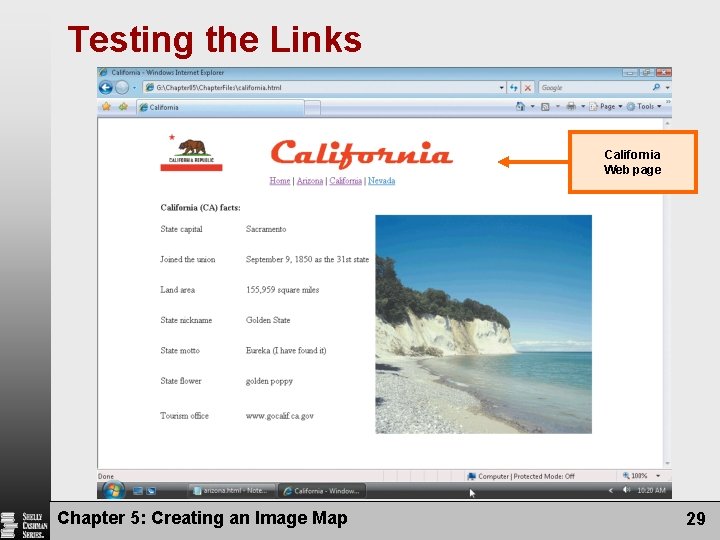Click the volume speaker tray icon
The height and width of the screenshot is (540, 720).
[x=626, y=490]
